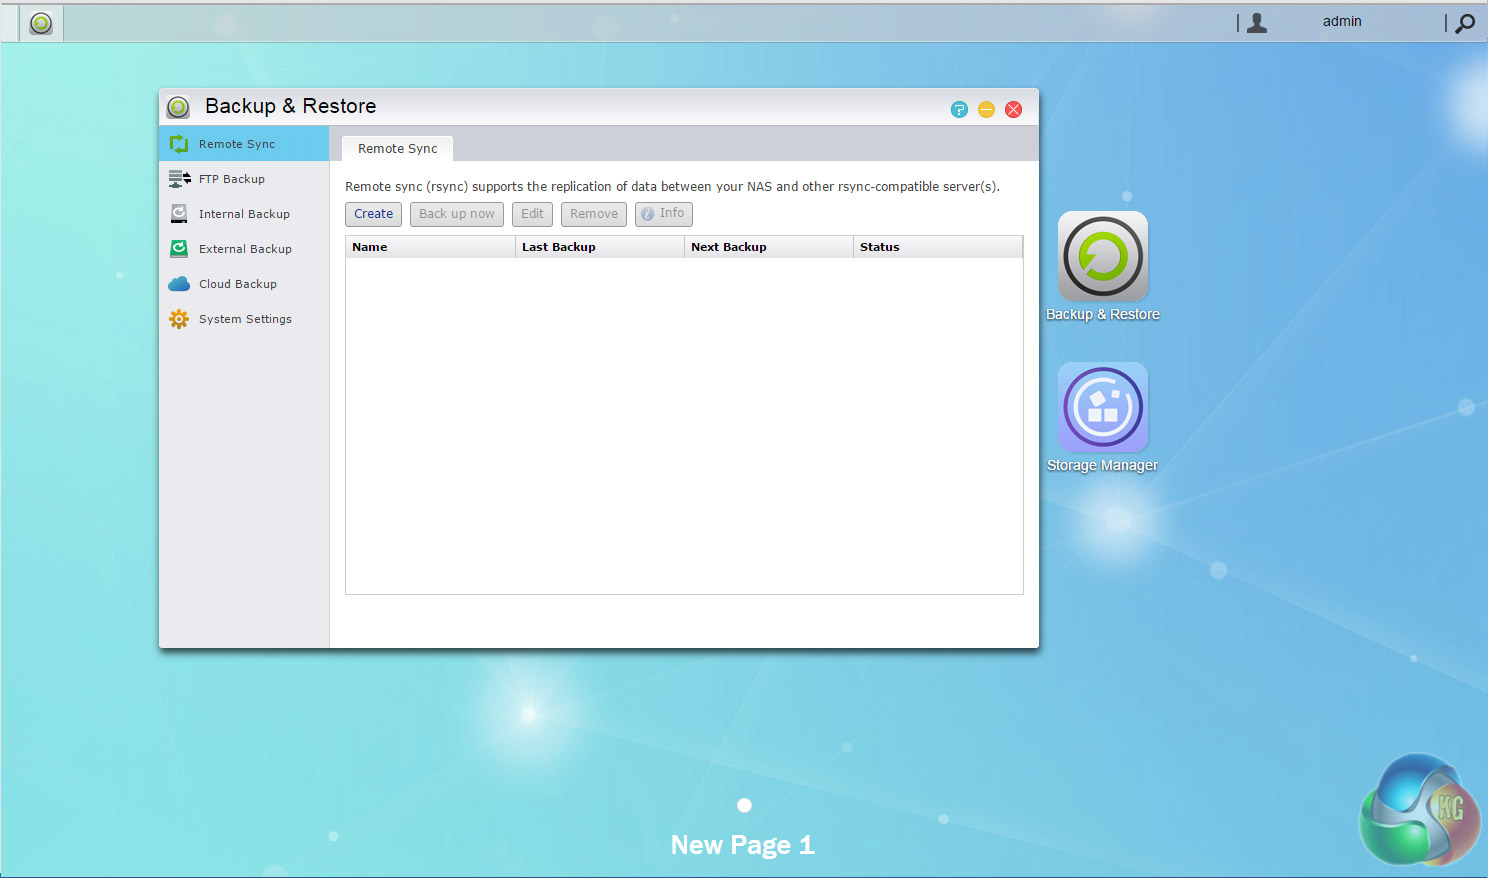Open the main menu icon in top bar

point(41,23)
